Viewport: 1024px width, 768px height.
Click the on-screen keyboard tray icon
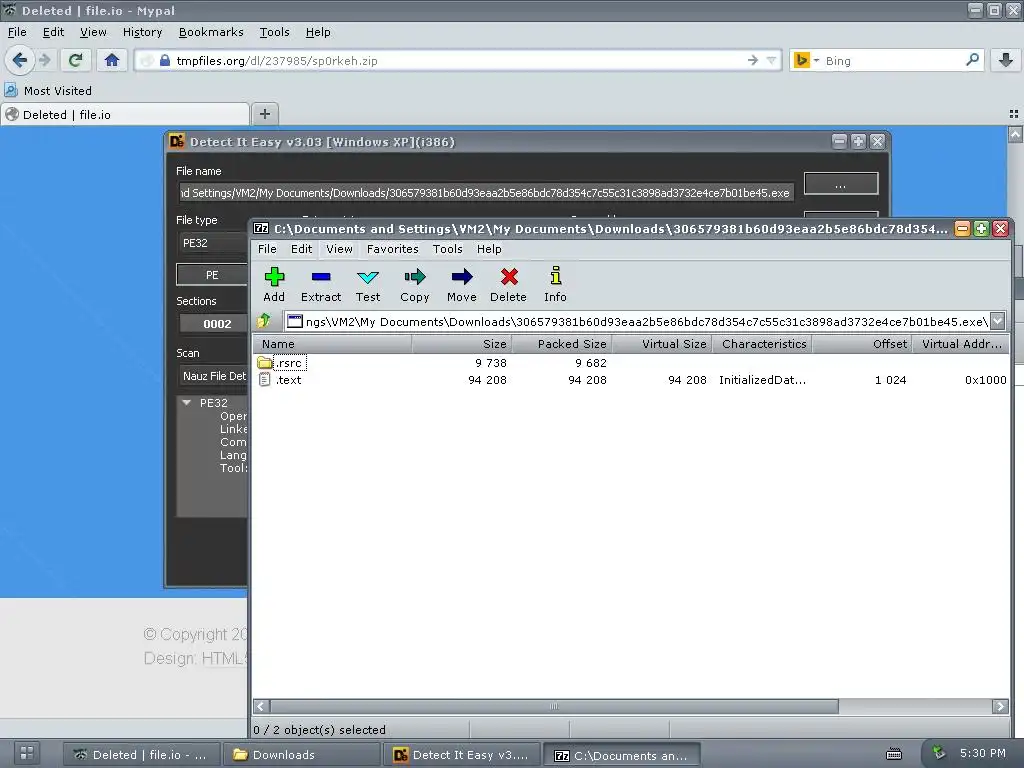tap(893, 754)
